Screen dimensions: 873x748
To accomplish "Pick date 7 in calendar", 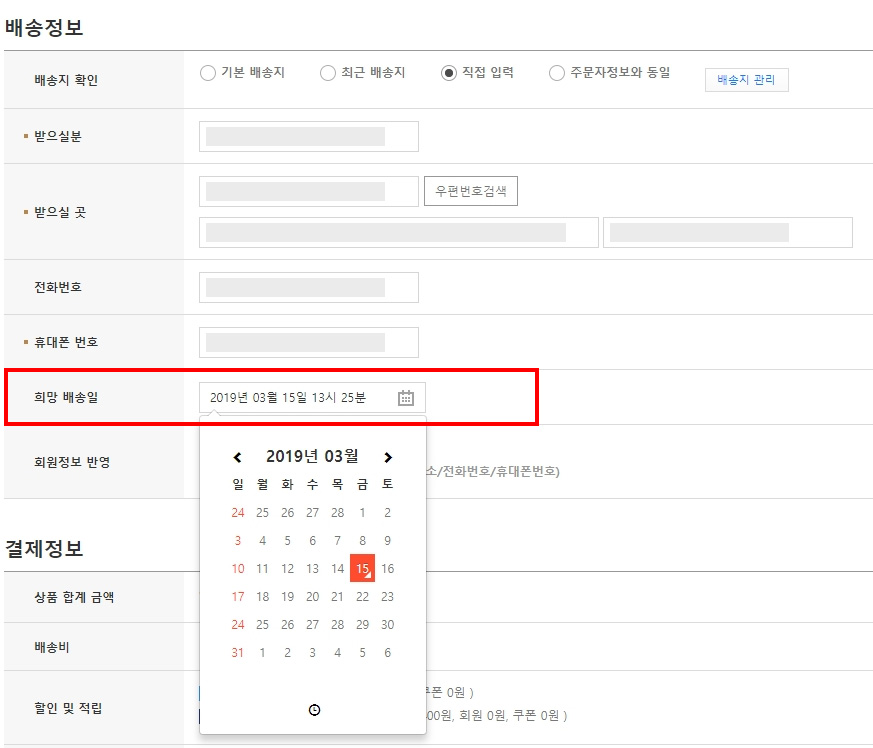I will coord(337,540).
